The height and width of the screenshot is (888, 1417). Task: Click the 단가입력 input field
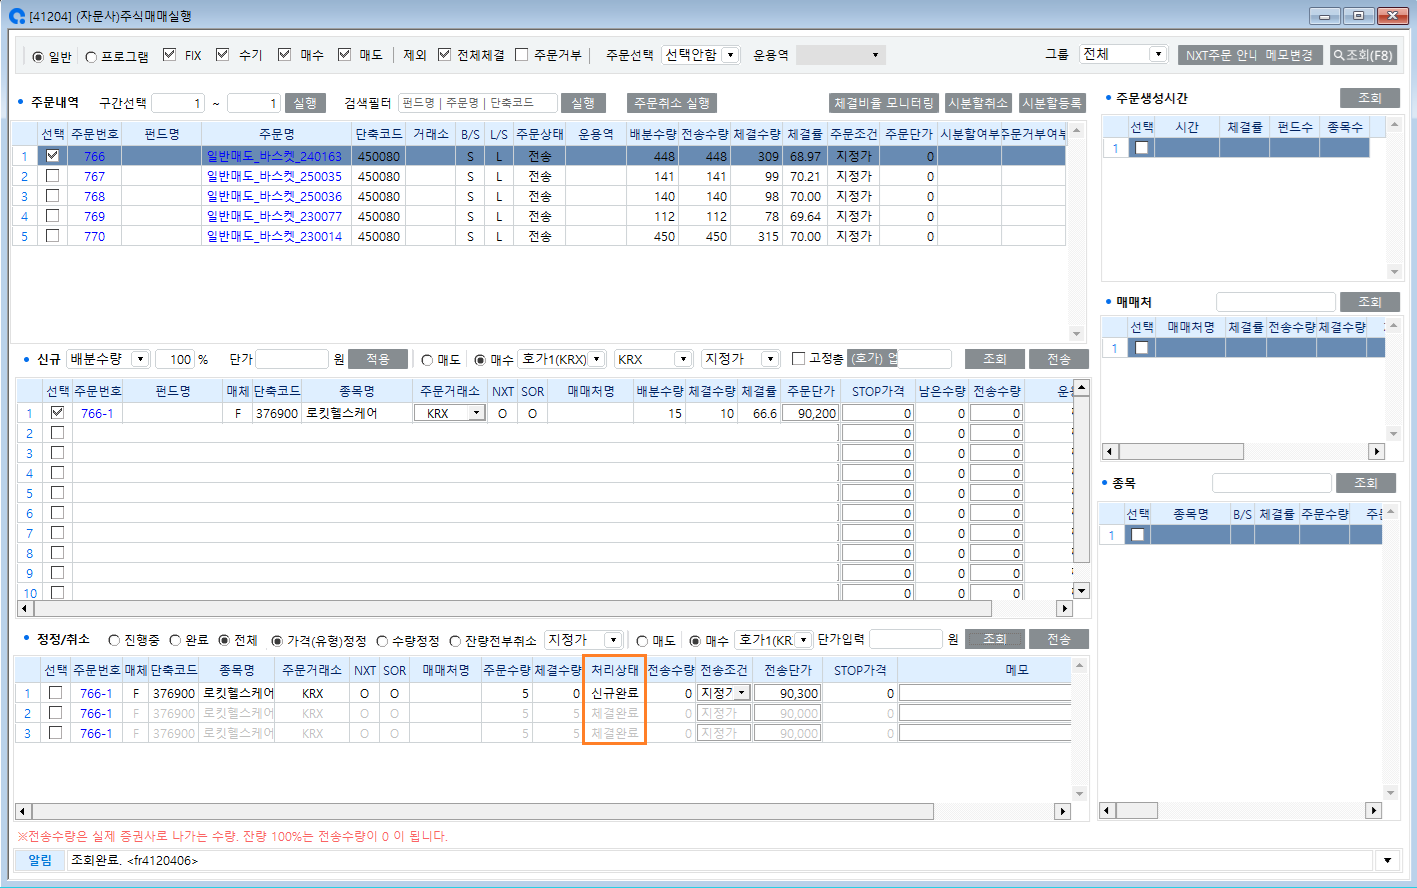tap(905, 639)
